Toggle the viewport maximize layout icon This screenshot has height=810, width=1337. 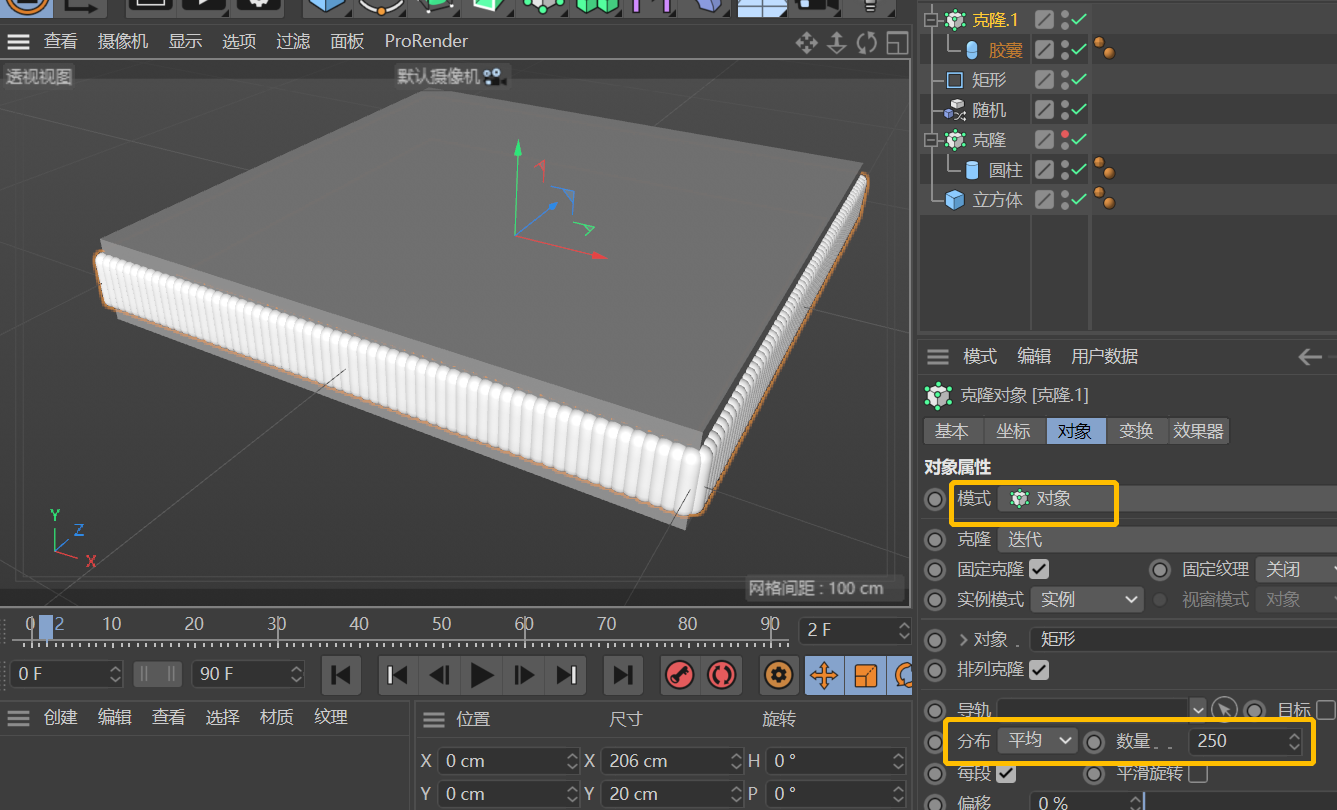click(x=897, y=43)
